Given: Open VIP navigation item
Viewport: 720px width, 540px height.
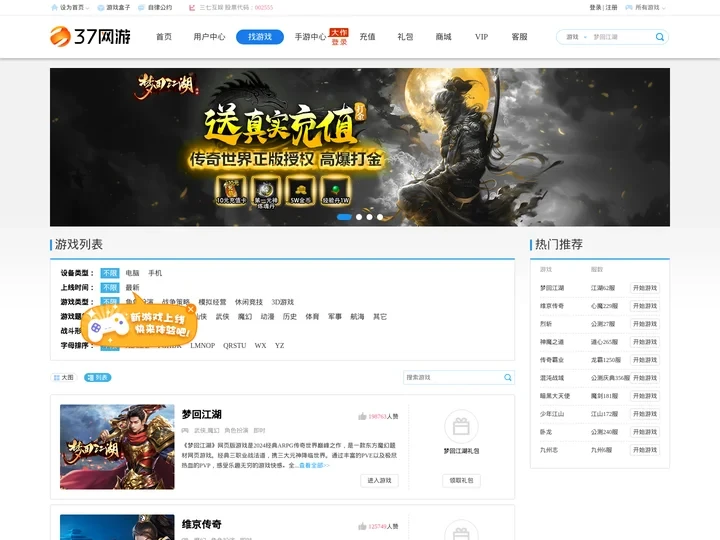Looking at the screenshot, I should click(x=482, y=37).
